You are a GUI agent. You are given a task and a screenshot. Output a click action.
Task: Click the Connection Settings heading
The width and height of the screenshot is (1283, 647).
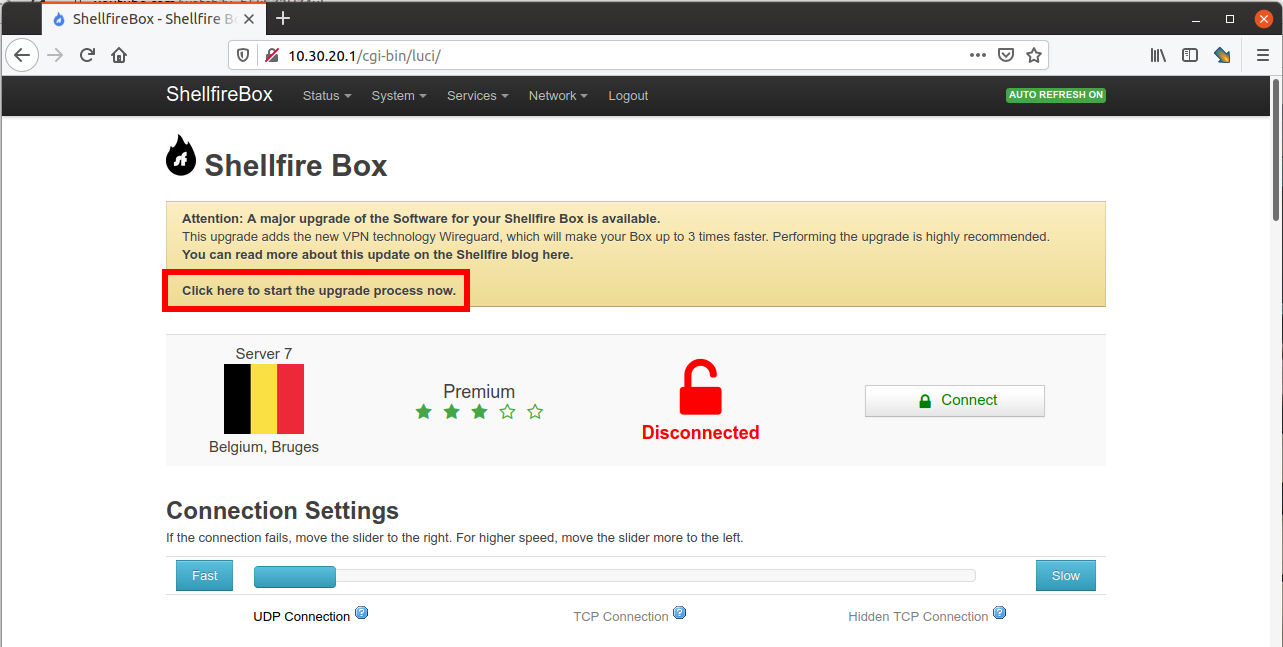coord(282,511)
